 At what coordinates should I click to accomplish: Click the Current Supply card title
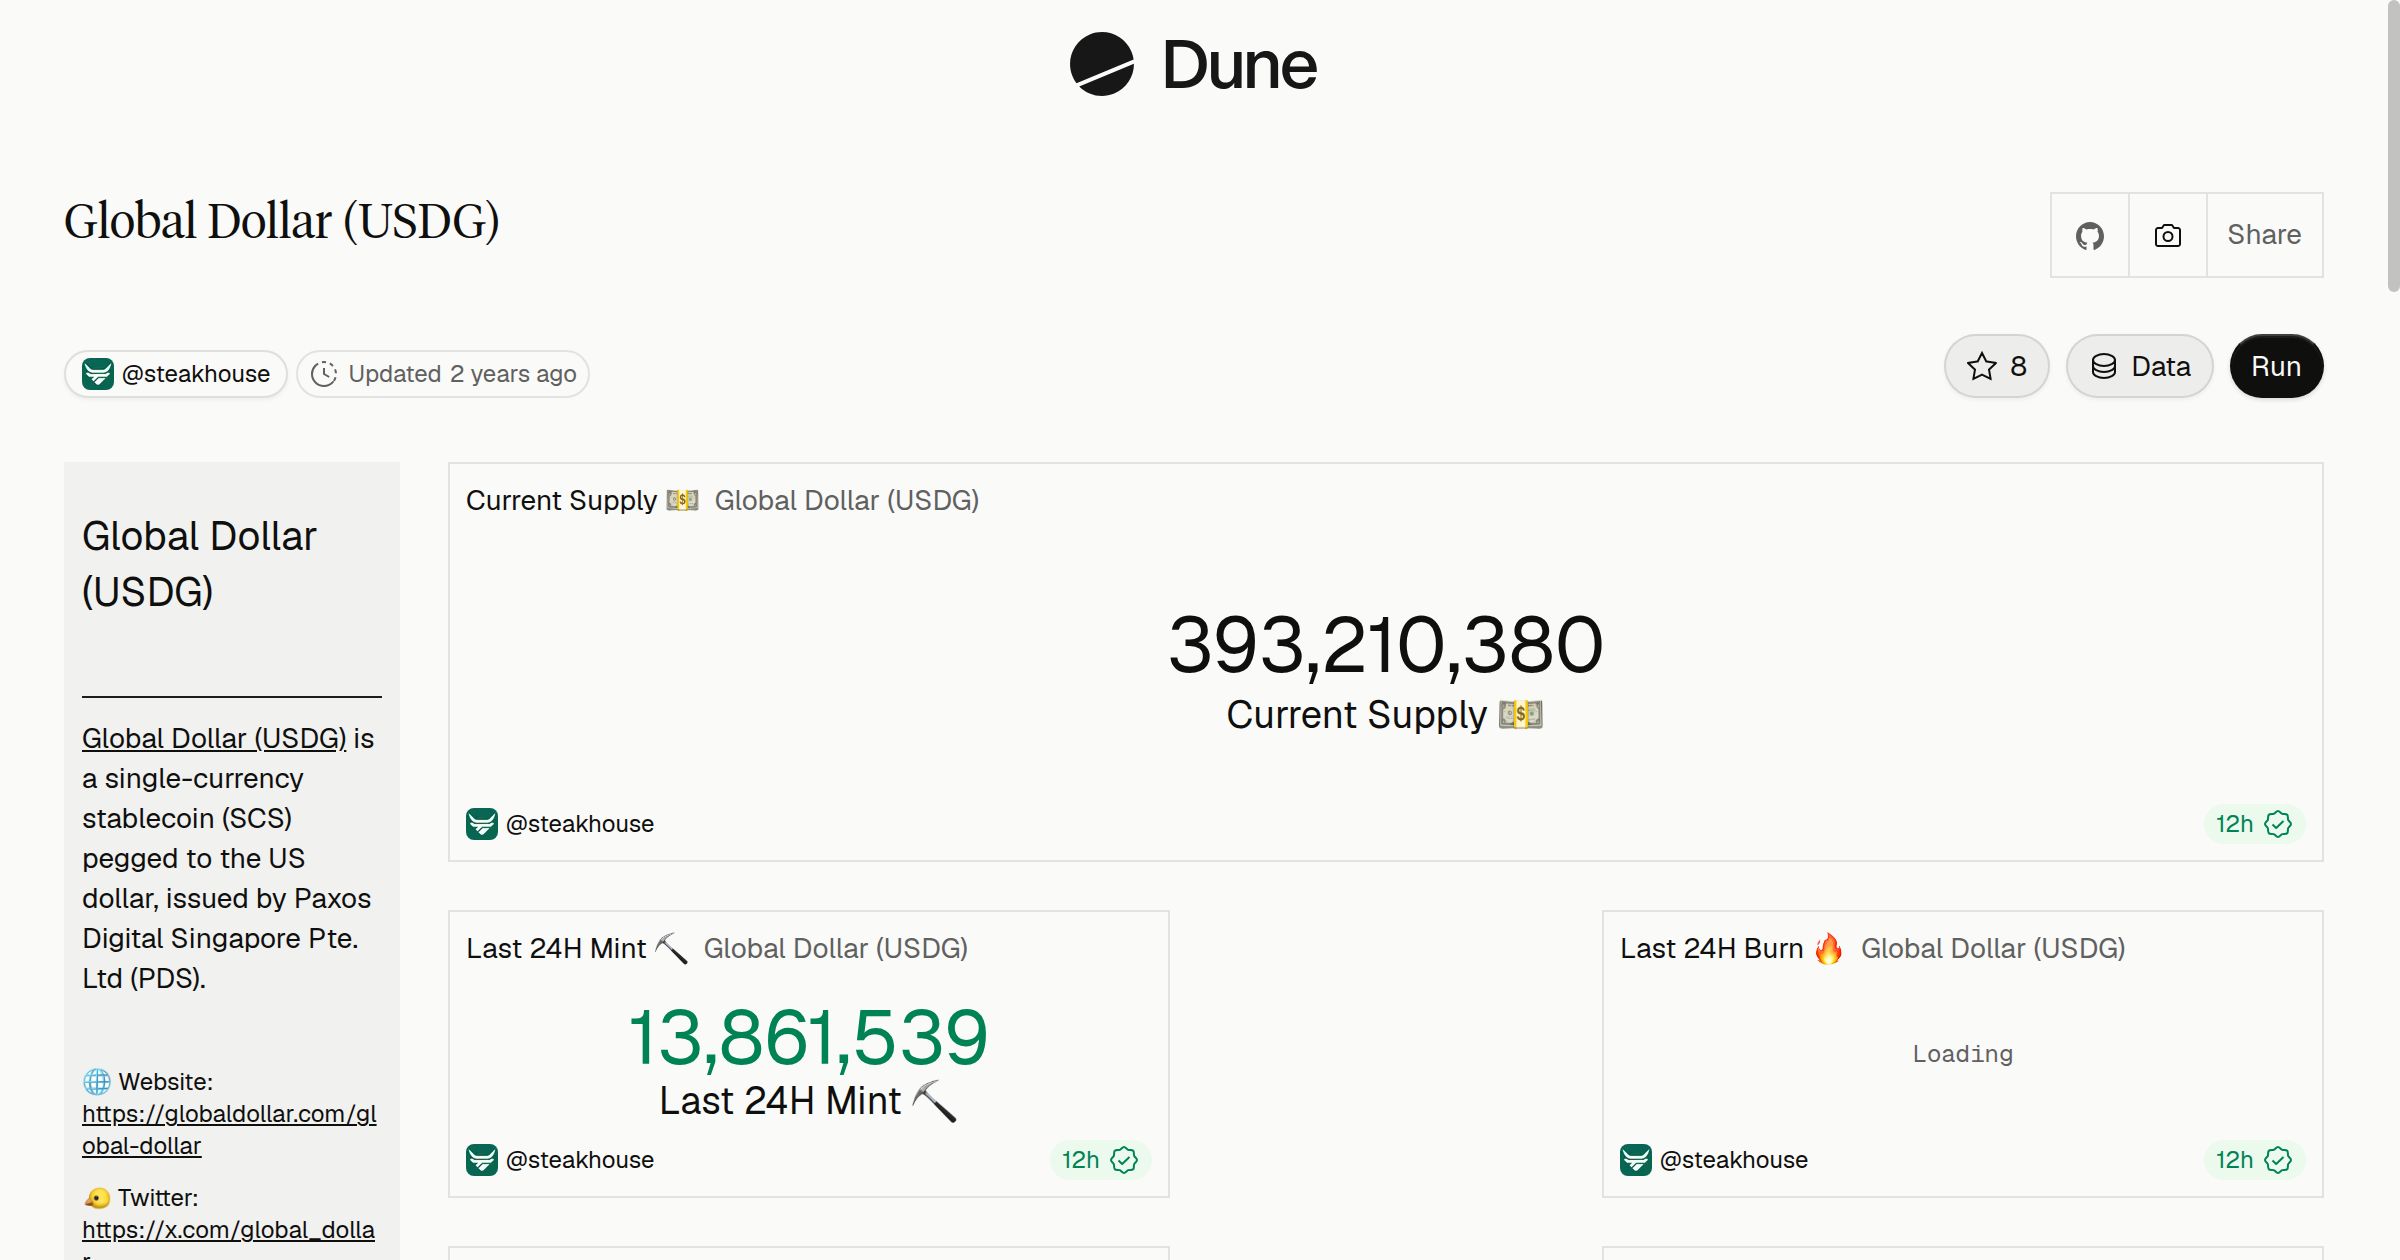(x=582, y=500)
